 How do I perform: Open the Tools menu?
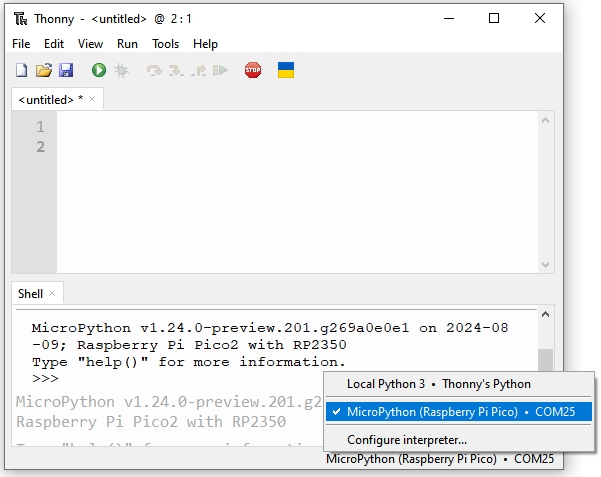pos(166,44)
